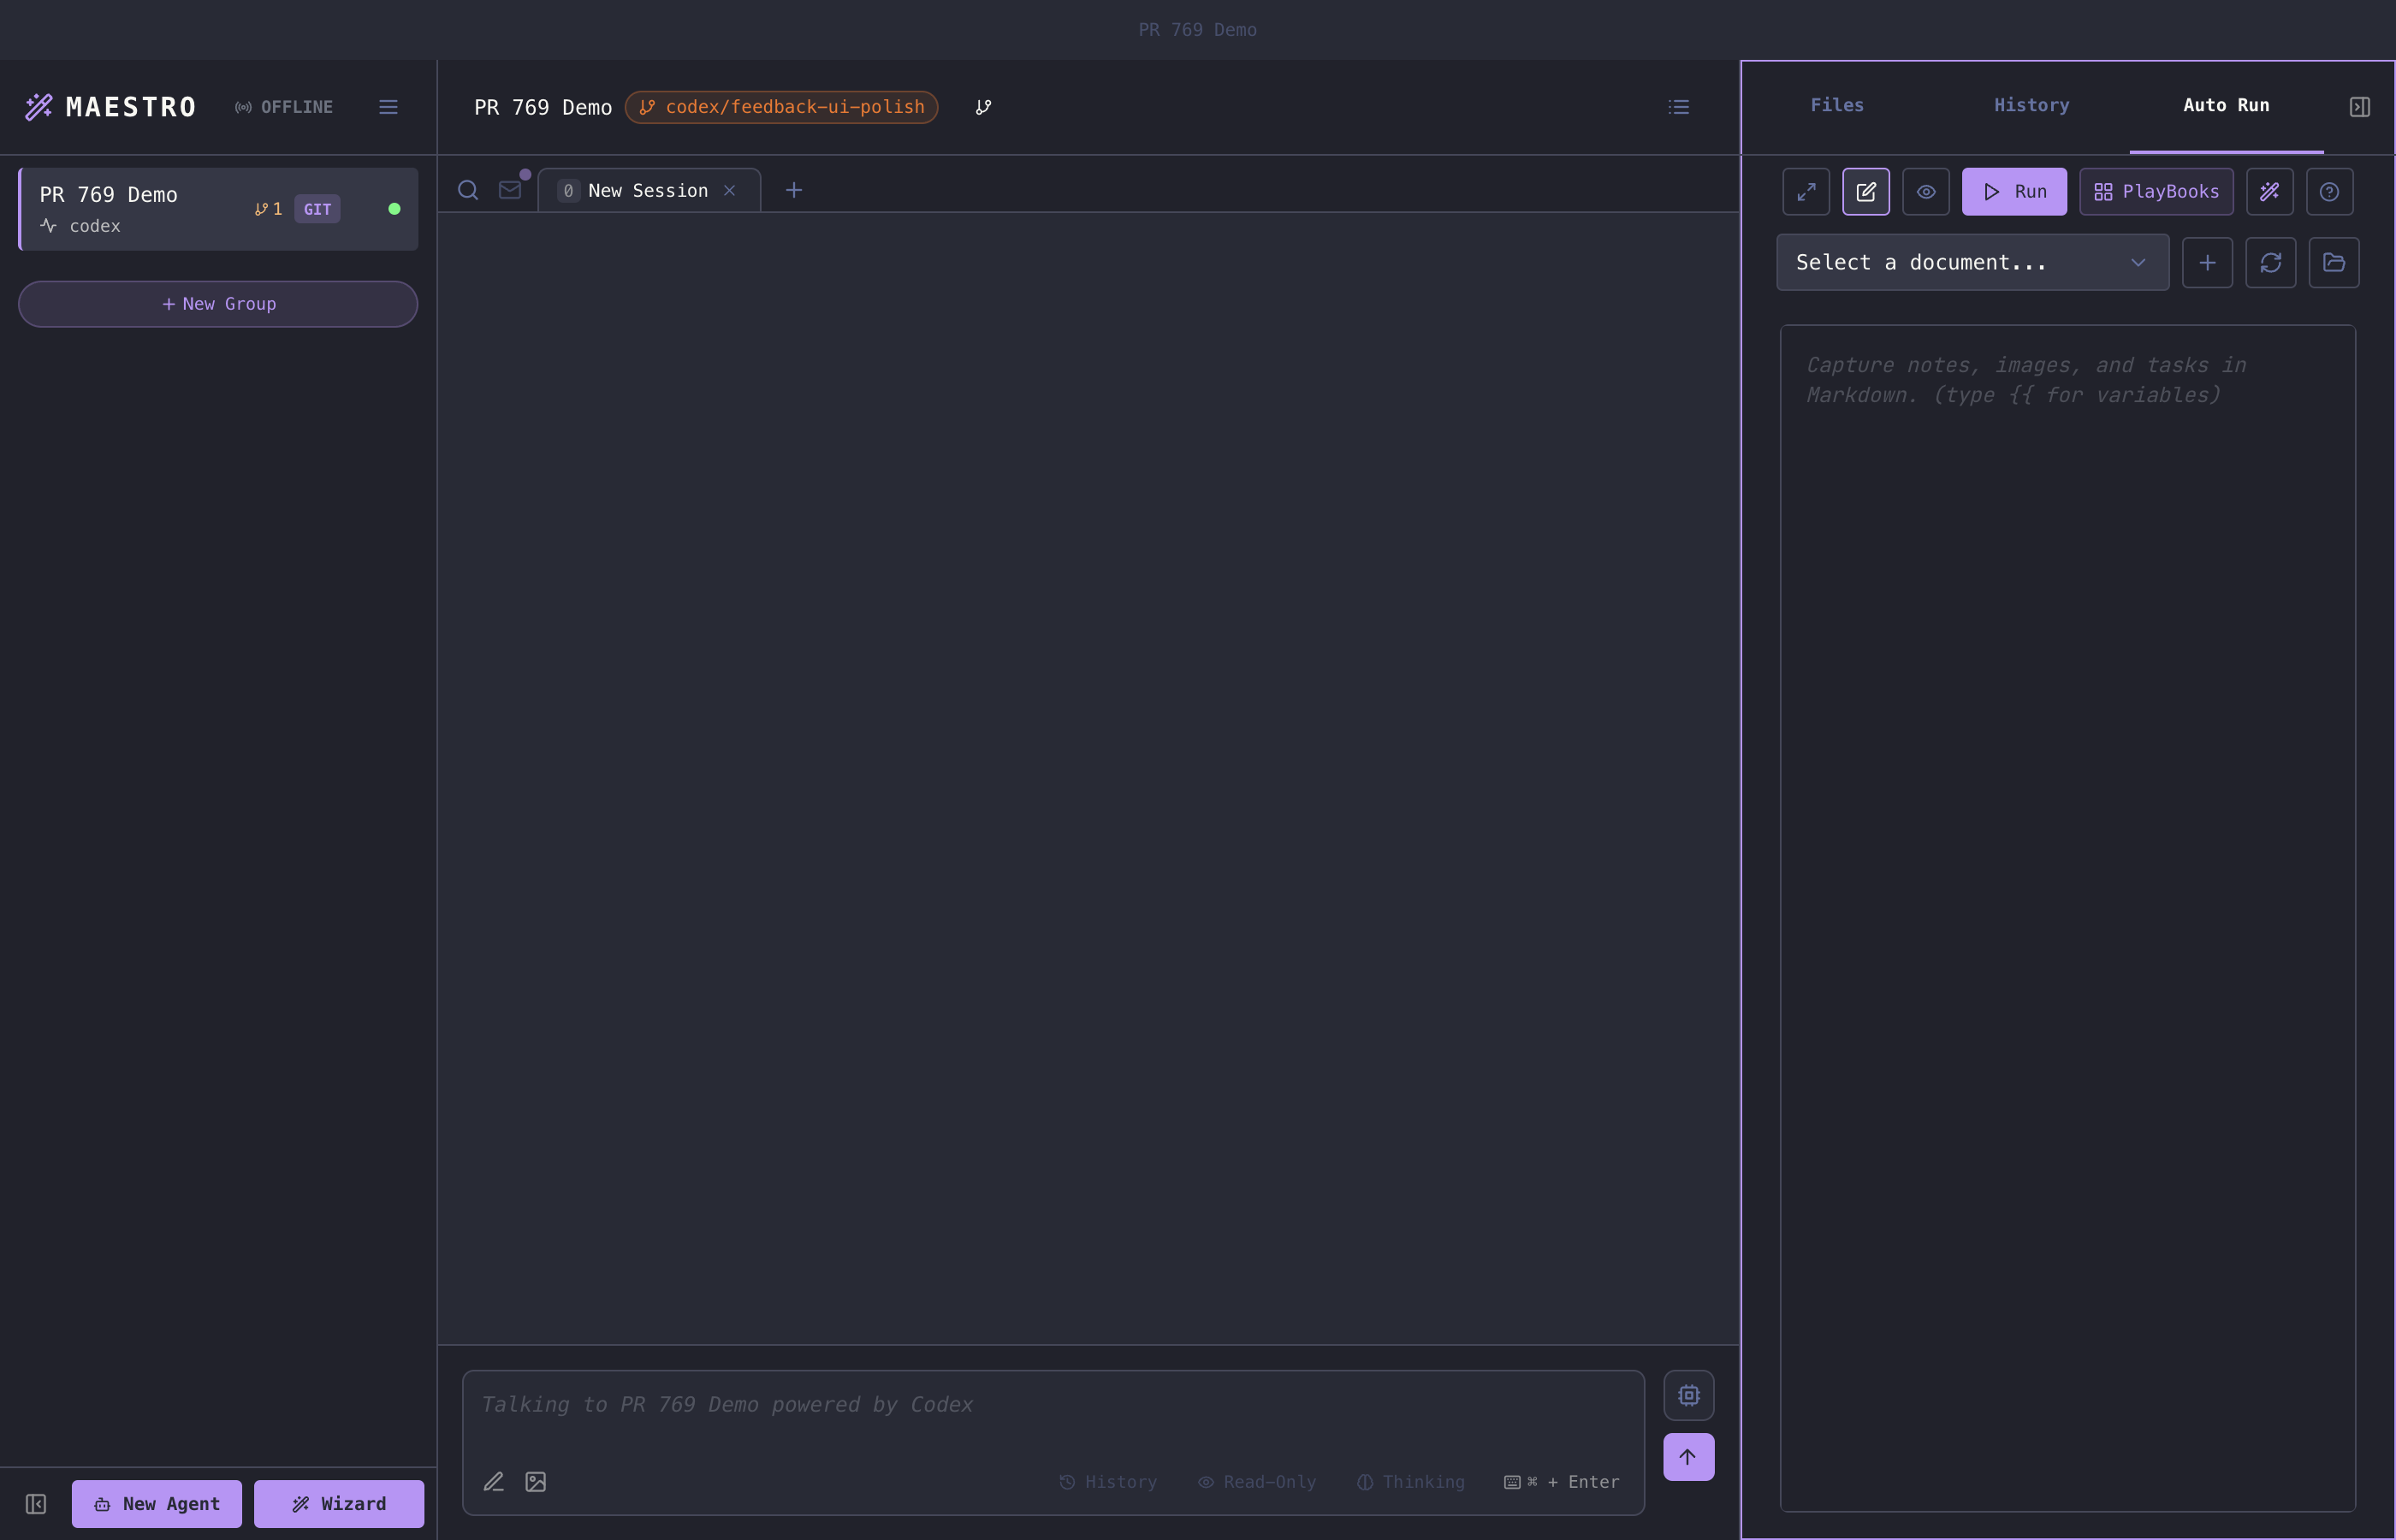Open the Auto Run help icon
Screen dimensions: 2396x1540
tap(2329, 191)
